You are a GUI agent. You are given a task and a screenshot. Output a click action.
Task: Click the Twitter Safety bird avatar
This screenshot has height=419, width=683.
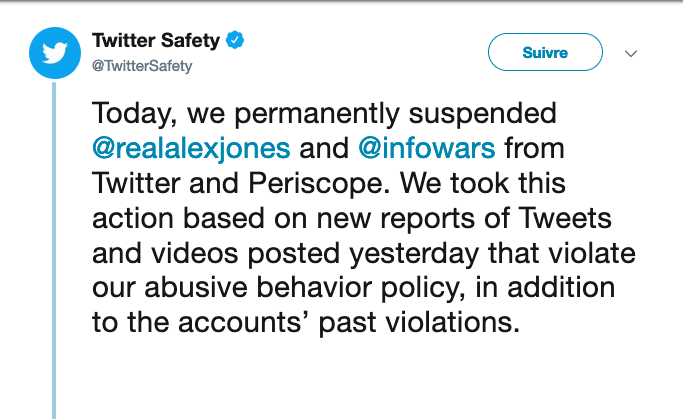pos(55,53)
